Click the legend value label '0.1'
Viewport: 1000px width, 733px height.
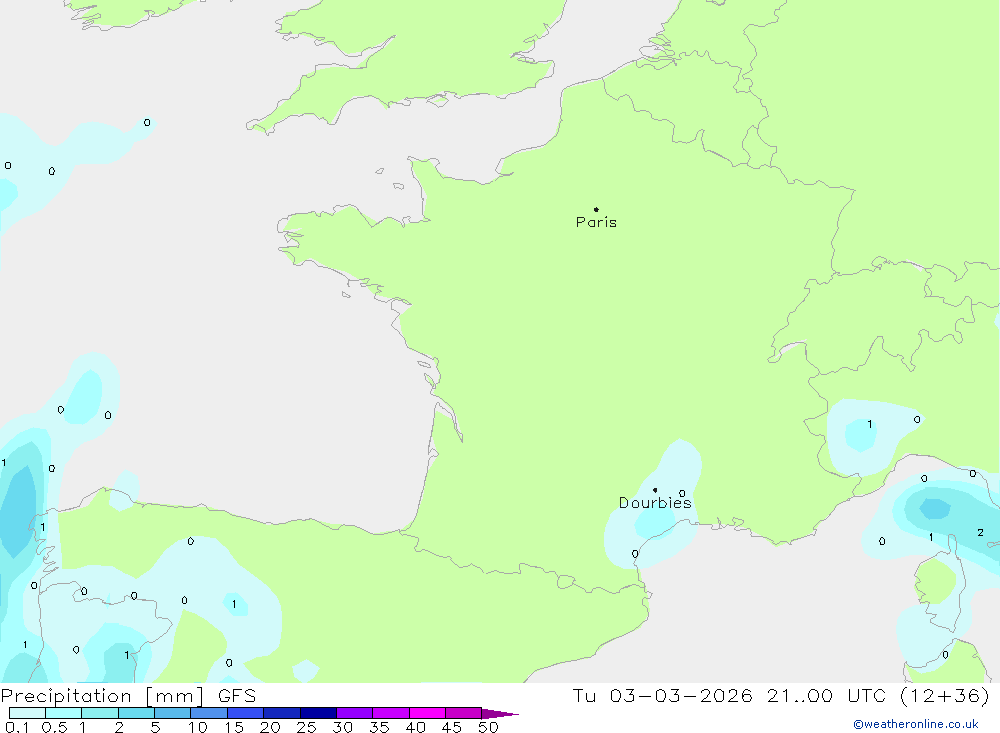pos(17,727)
